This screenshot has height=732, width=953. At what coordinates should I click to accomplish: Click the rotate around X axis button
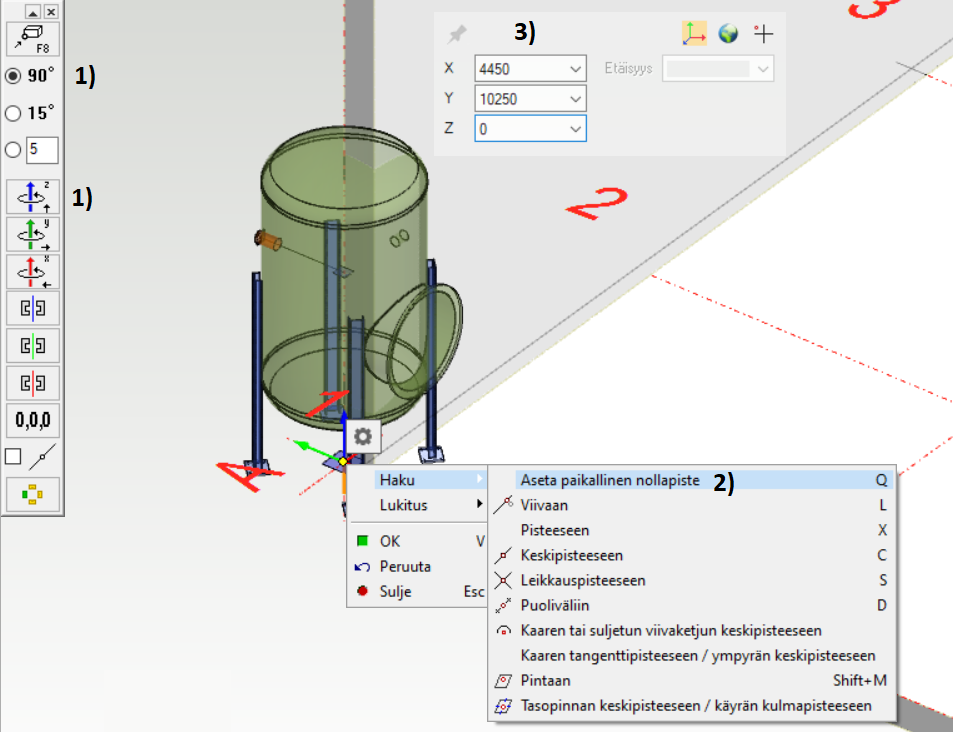33,271
